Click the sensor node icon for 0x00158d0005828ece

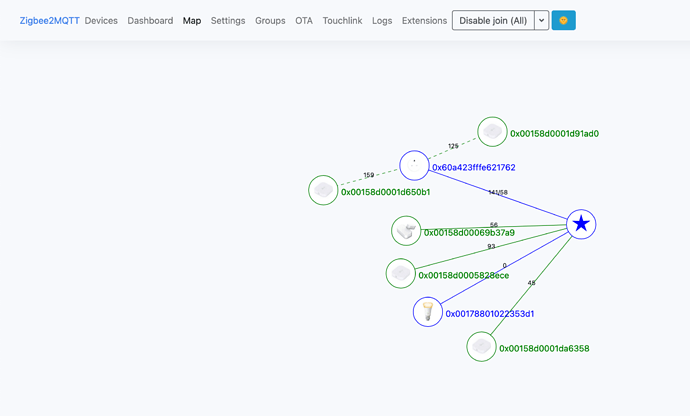click(x=400, y=273)
